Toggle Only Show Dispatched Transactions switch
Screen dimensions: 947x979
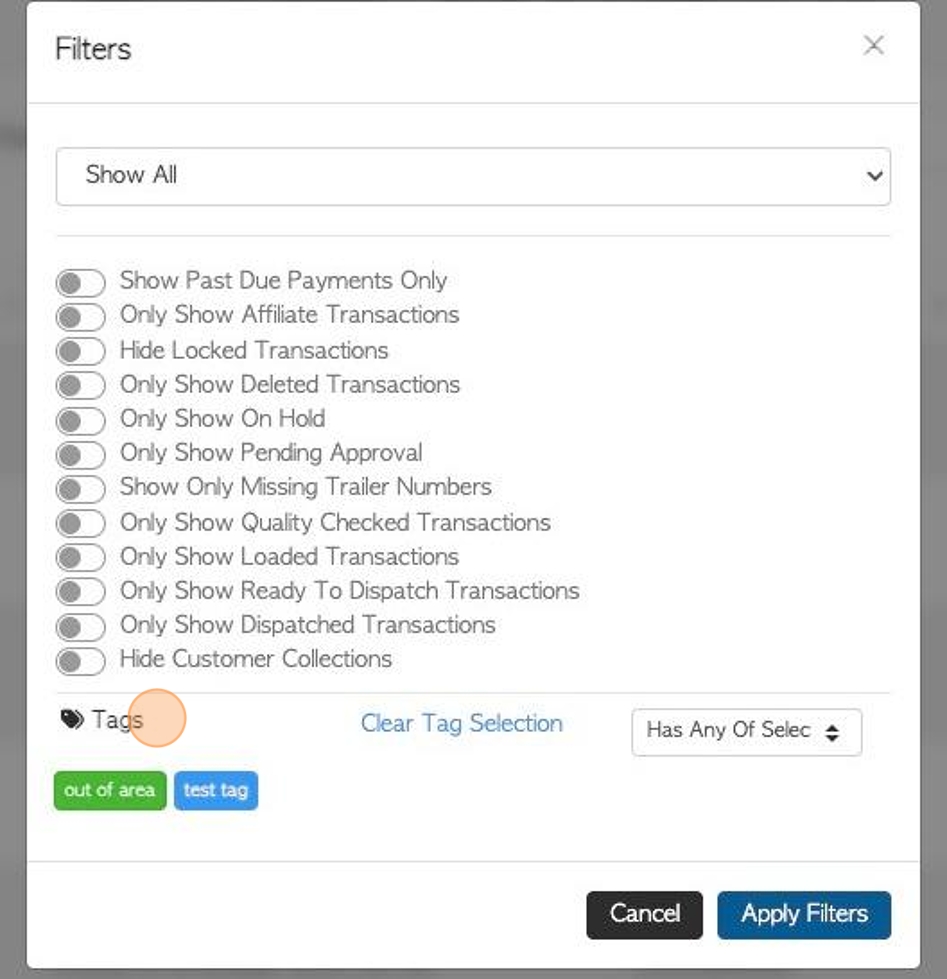pos(80,627)
